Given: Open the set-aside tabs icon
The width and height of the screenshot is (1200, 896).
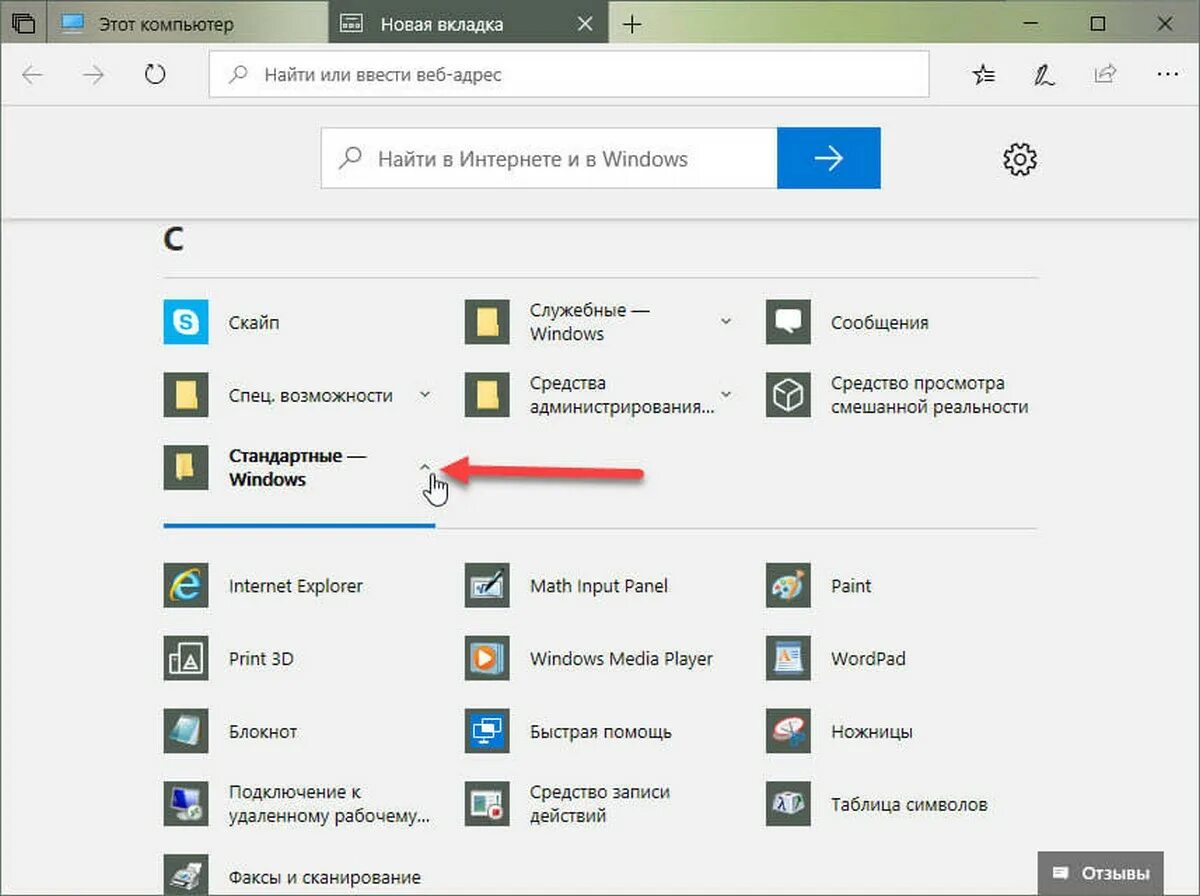Looking at the screenshot, I should (22, 23).
